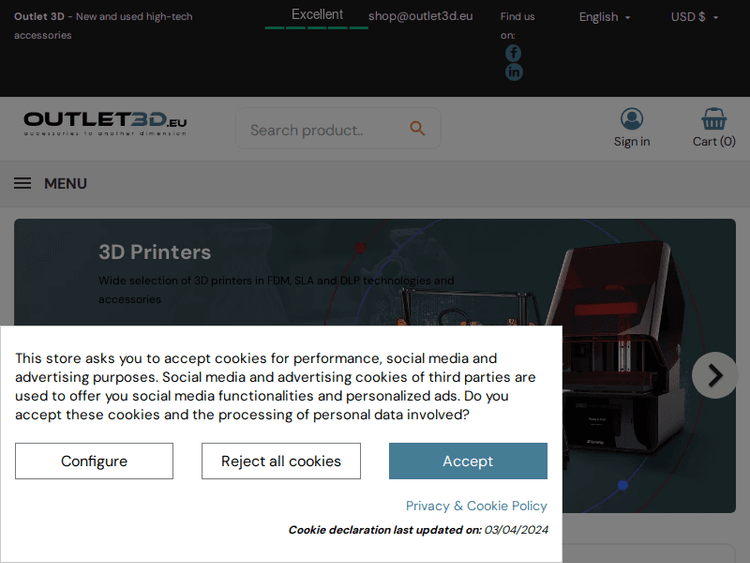The width and height of the screenshot is (750, 563).
Task: Open the shopping cart basket icon
Action: coord(713,120)
